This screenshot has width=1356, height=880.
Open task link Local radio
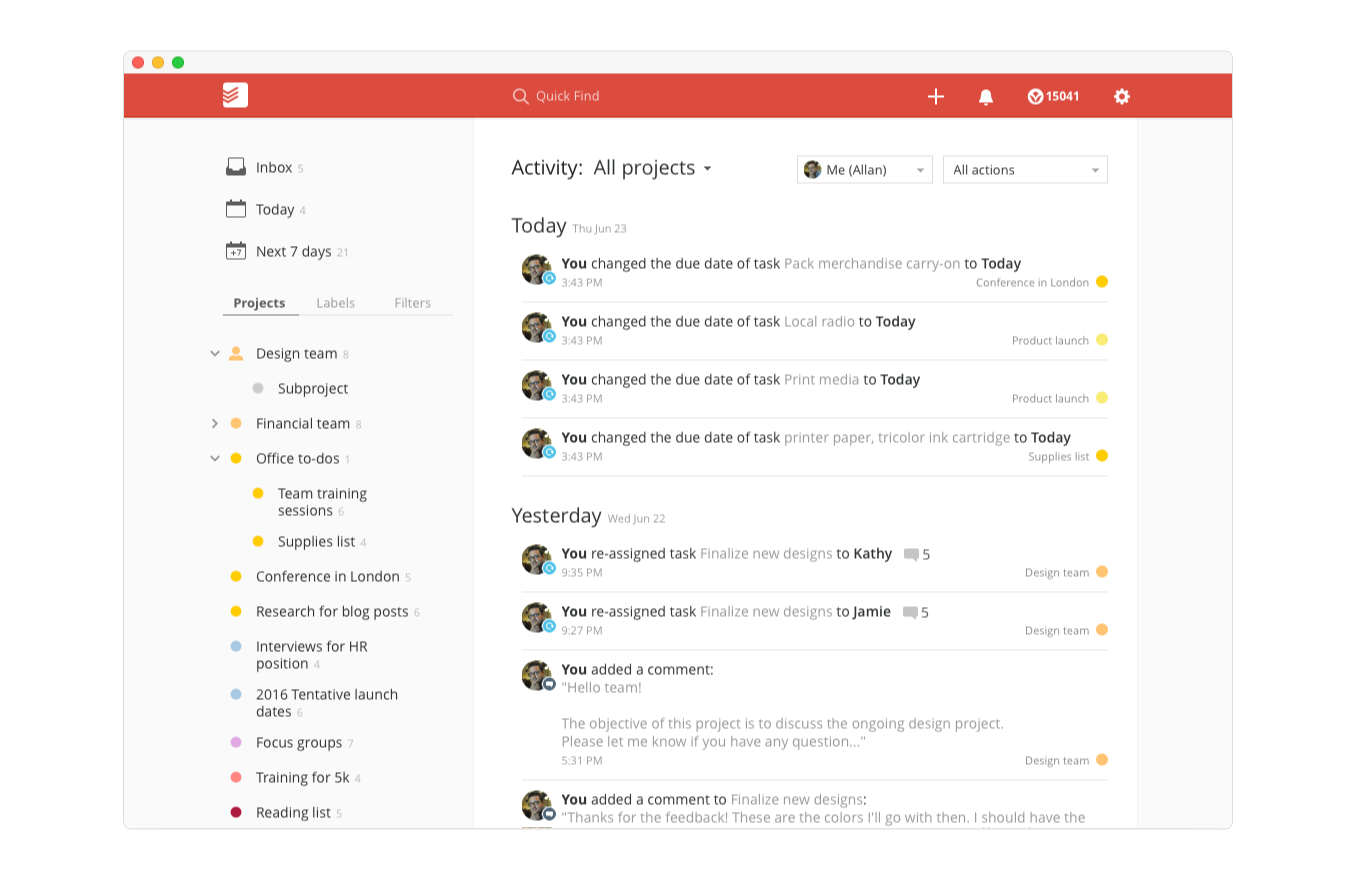819,322
